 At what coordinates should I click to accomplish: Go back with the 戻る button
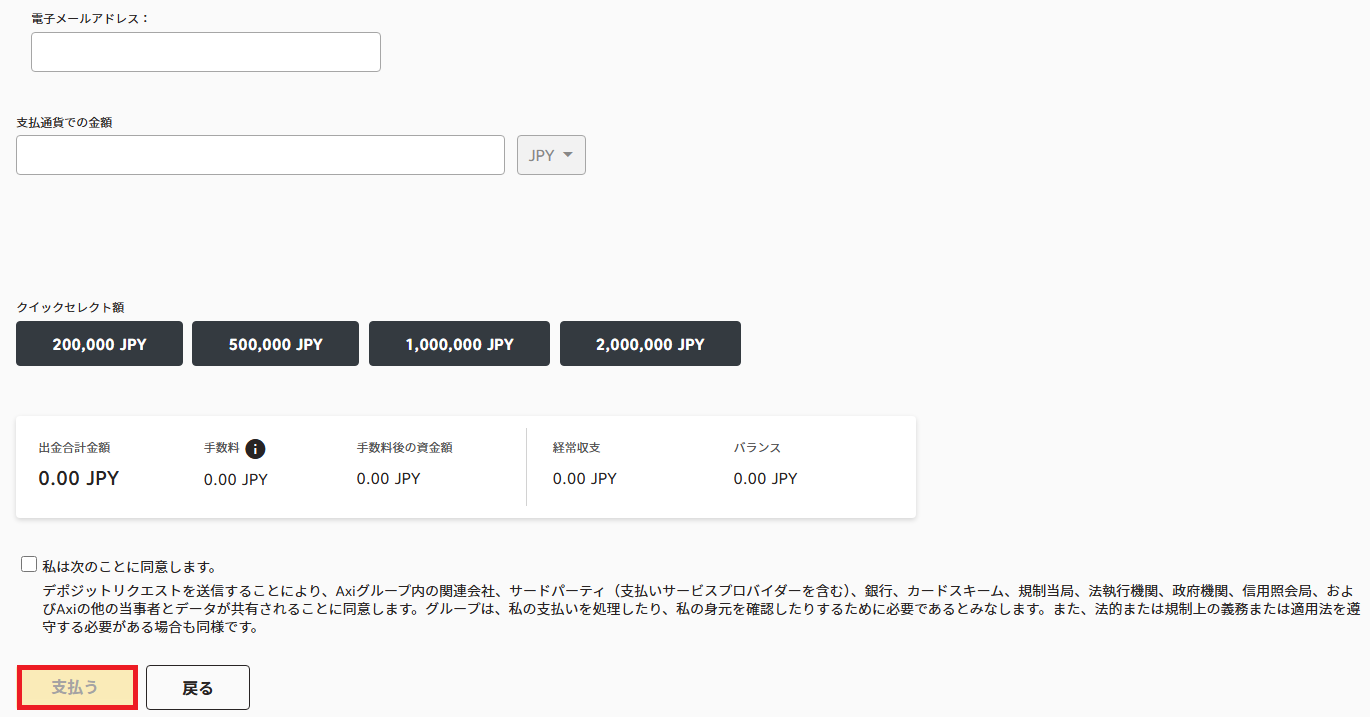pyautogui.click(x=198, y=688)
